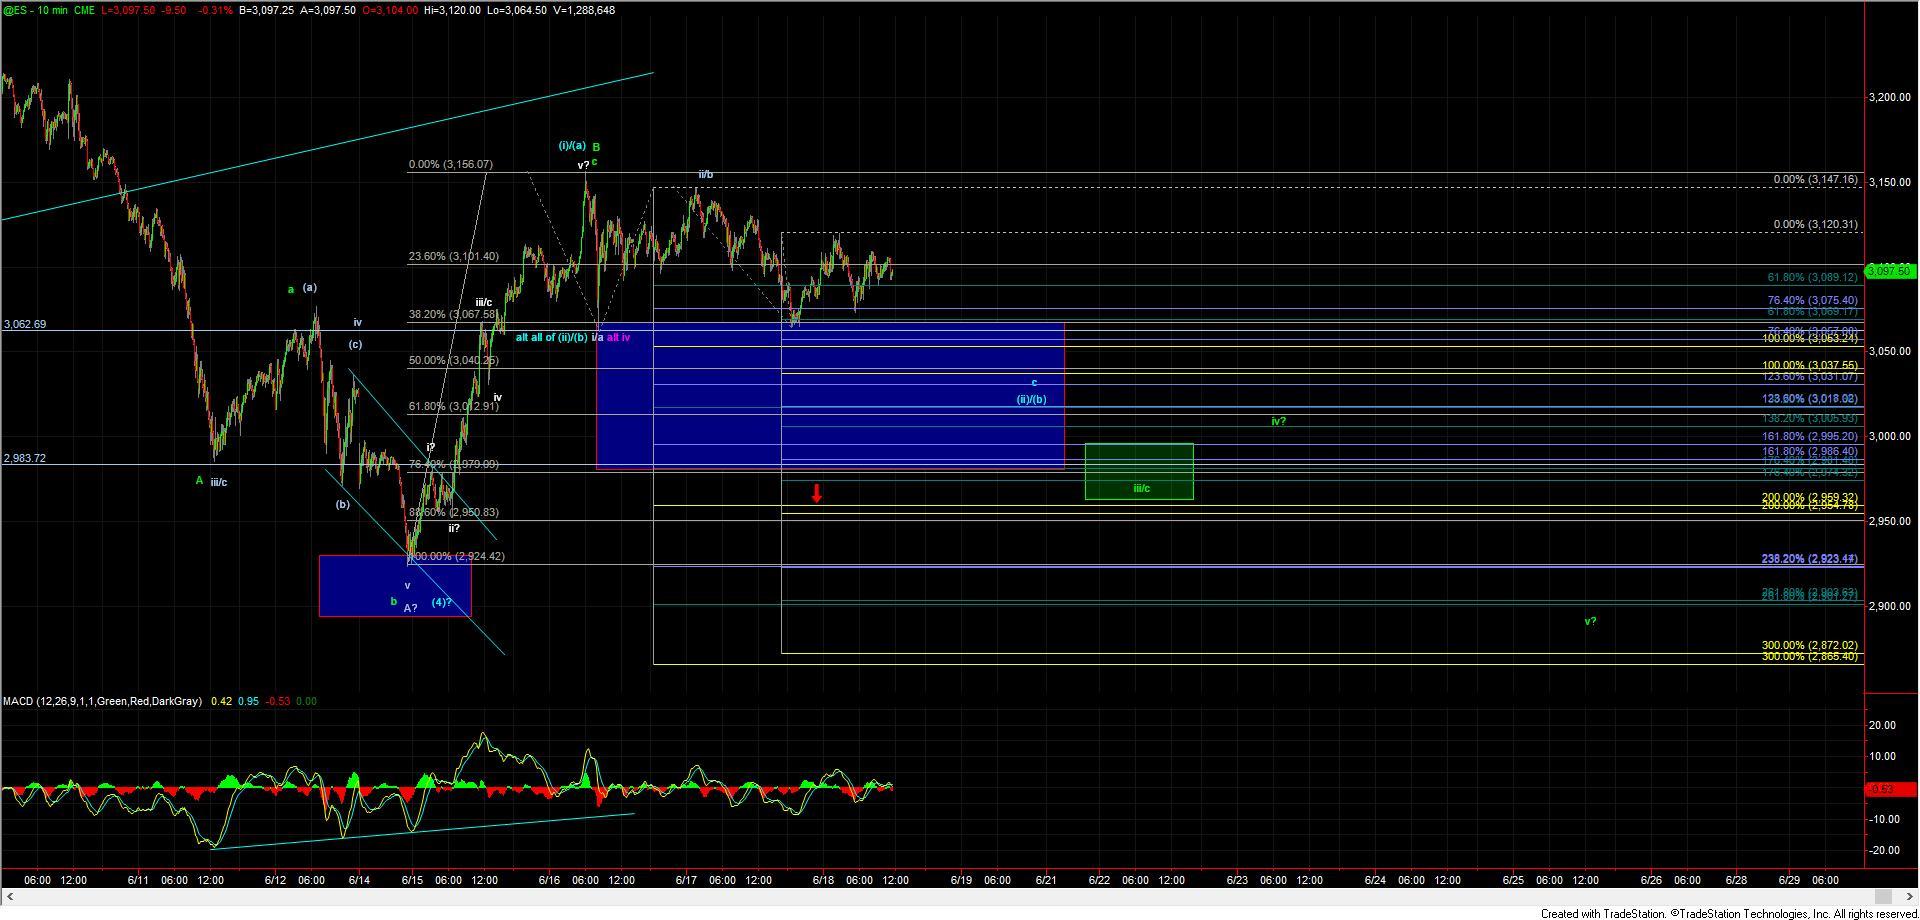1920x920 pixels.
Task: Click the scrollbar right arrow button
Action: (1910, 897)
